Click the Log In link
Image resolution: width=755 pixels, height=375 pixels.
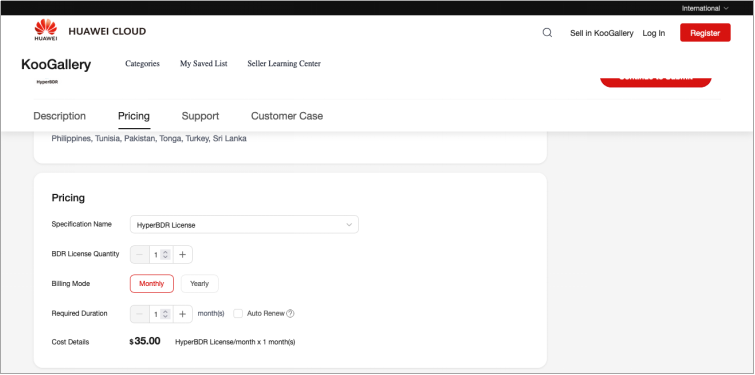(x=653, y=33)
